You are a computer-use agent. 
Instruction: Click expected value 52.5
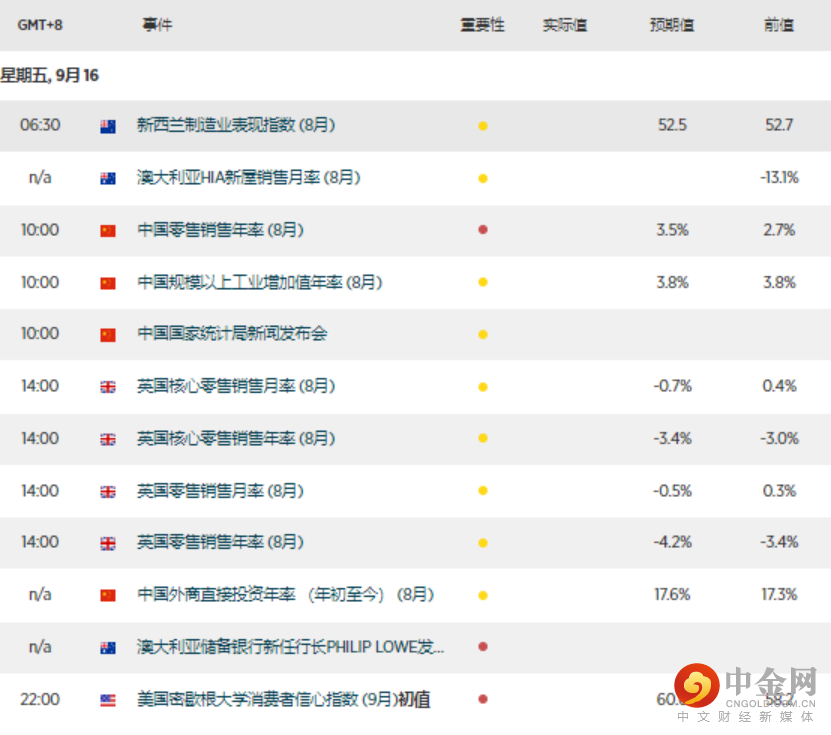pos(672,125)
